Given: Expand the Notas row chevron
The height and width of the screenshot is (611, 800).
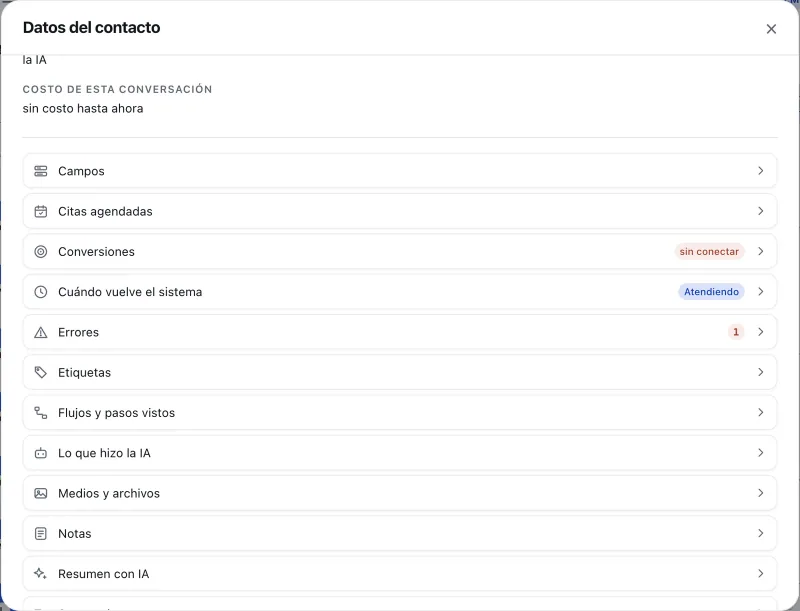Looking at the screenshot, I should [x=760, y=533].
